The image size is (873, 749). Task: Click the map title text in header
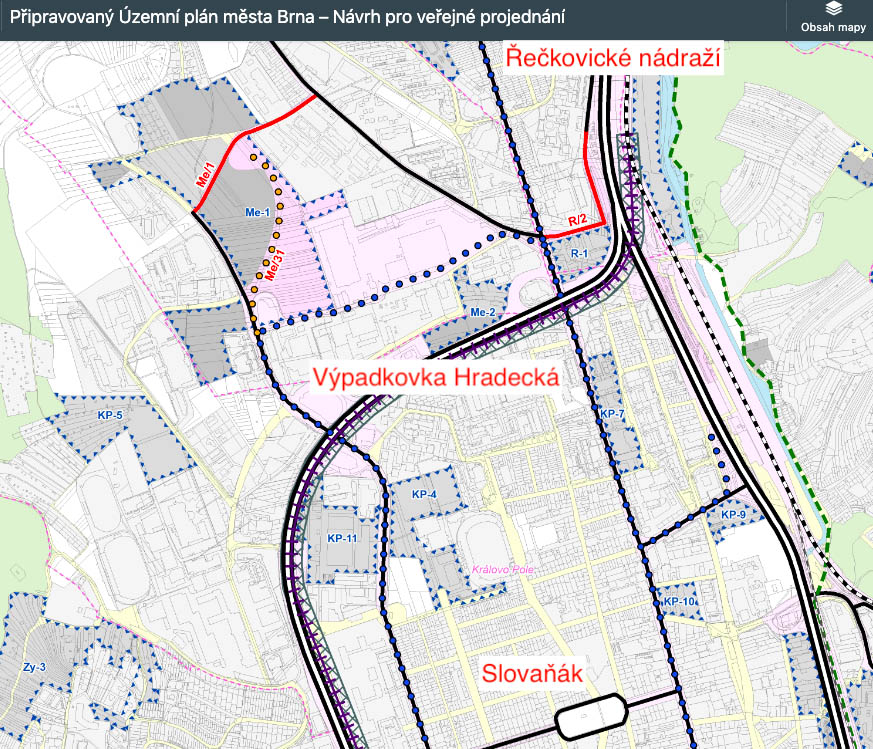(x=287, y=18)
